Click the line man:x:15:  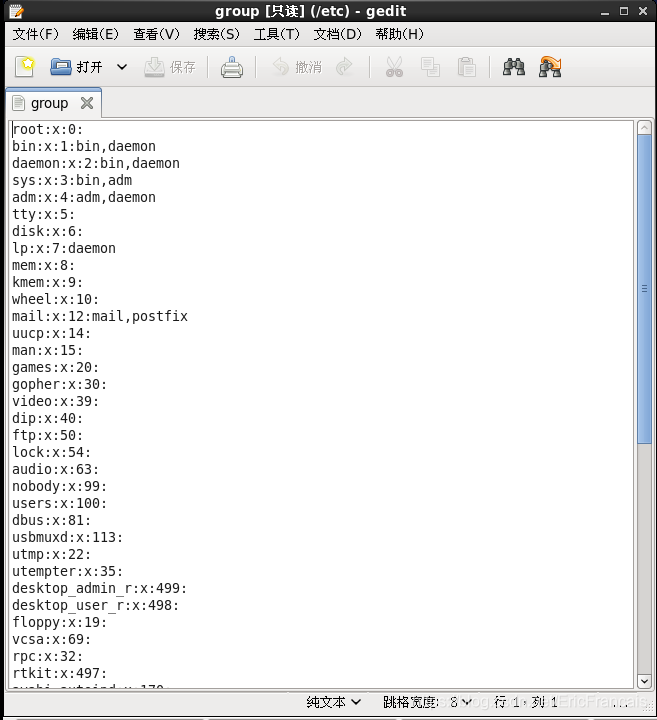coord(48,350)
